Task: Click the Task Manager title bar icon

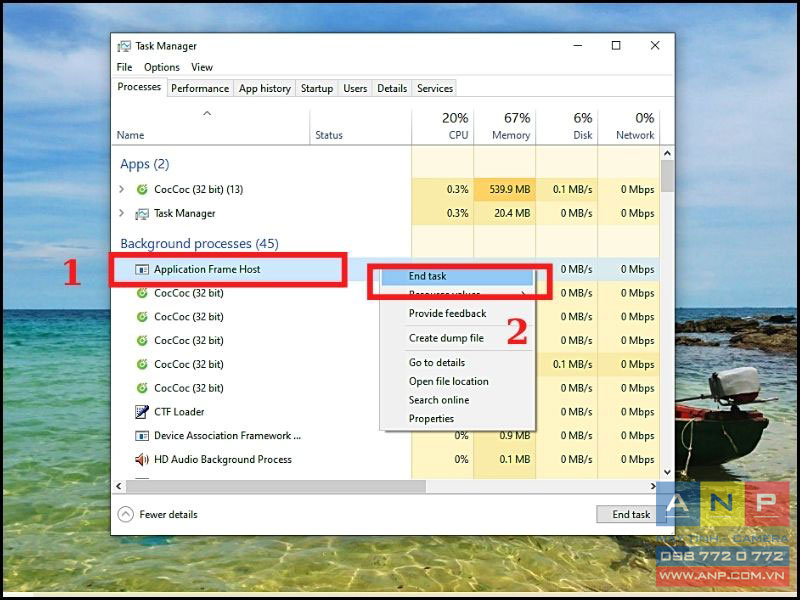Action: (x=123, y=46)
